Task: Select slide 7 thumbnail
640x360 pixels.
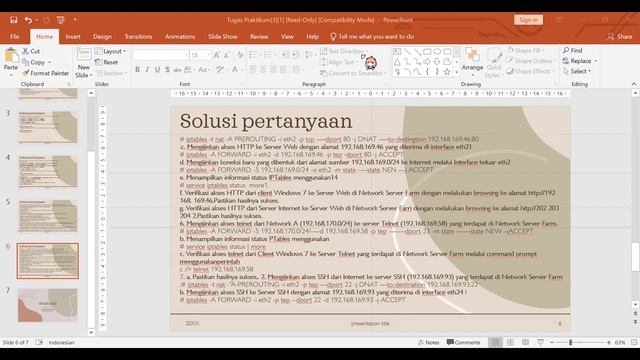Action: [48, 305]
